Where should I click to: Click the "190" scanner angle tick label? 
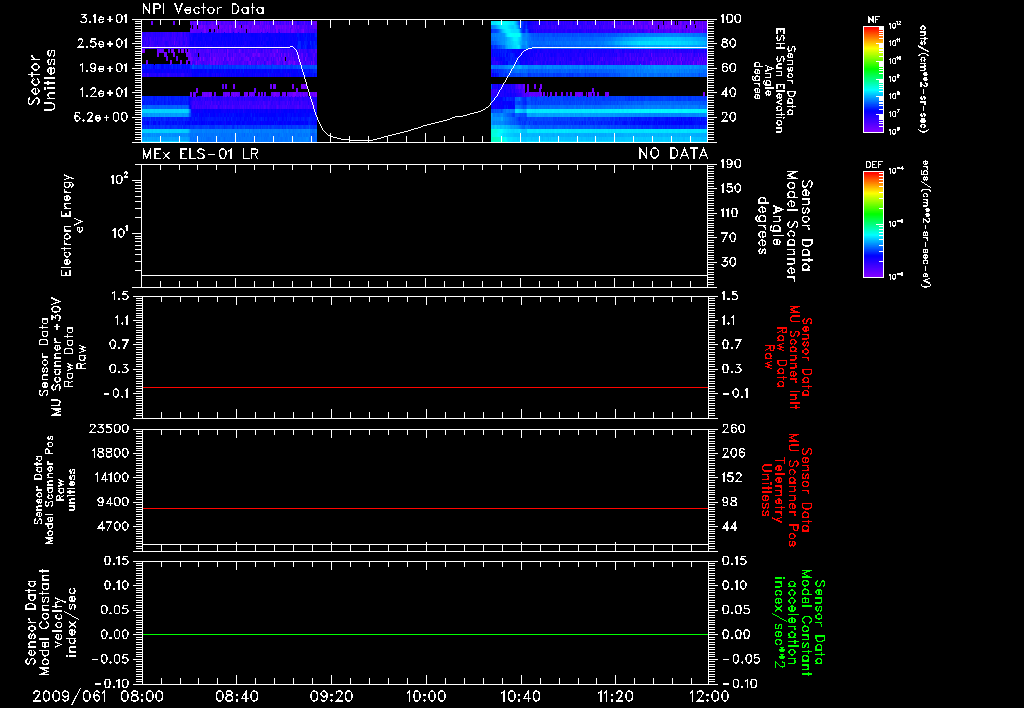point(732,164)
